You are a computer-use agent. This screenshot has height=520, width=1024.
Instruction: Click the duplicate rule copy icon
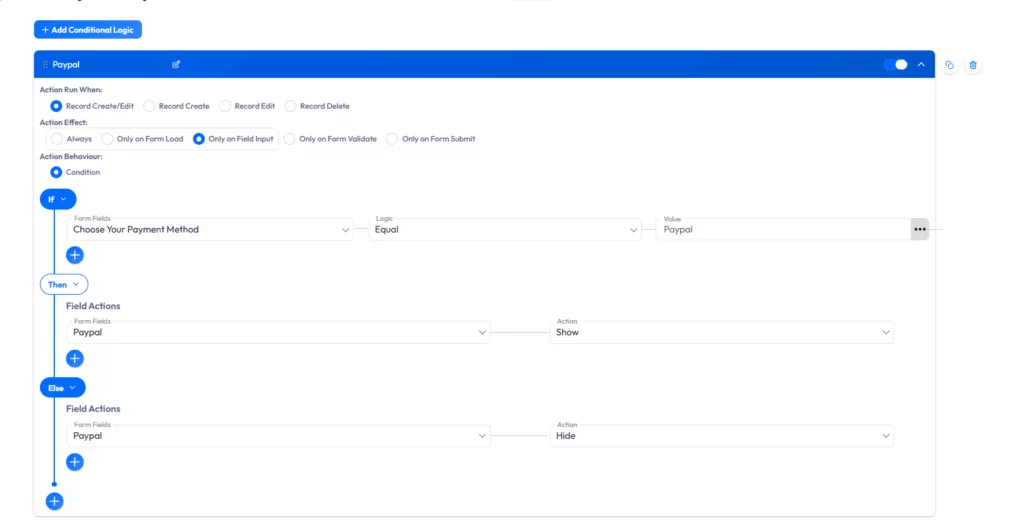949,65
